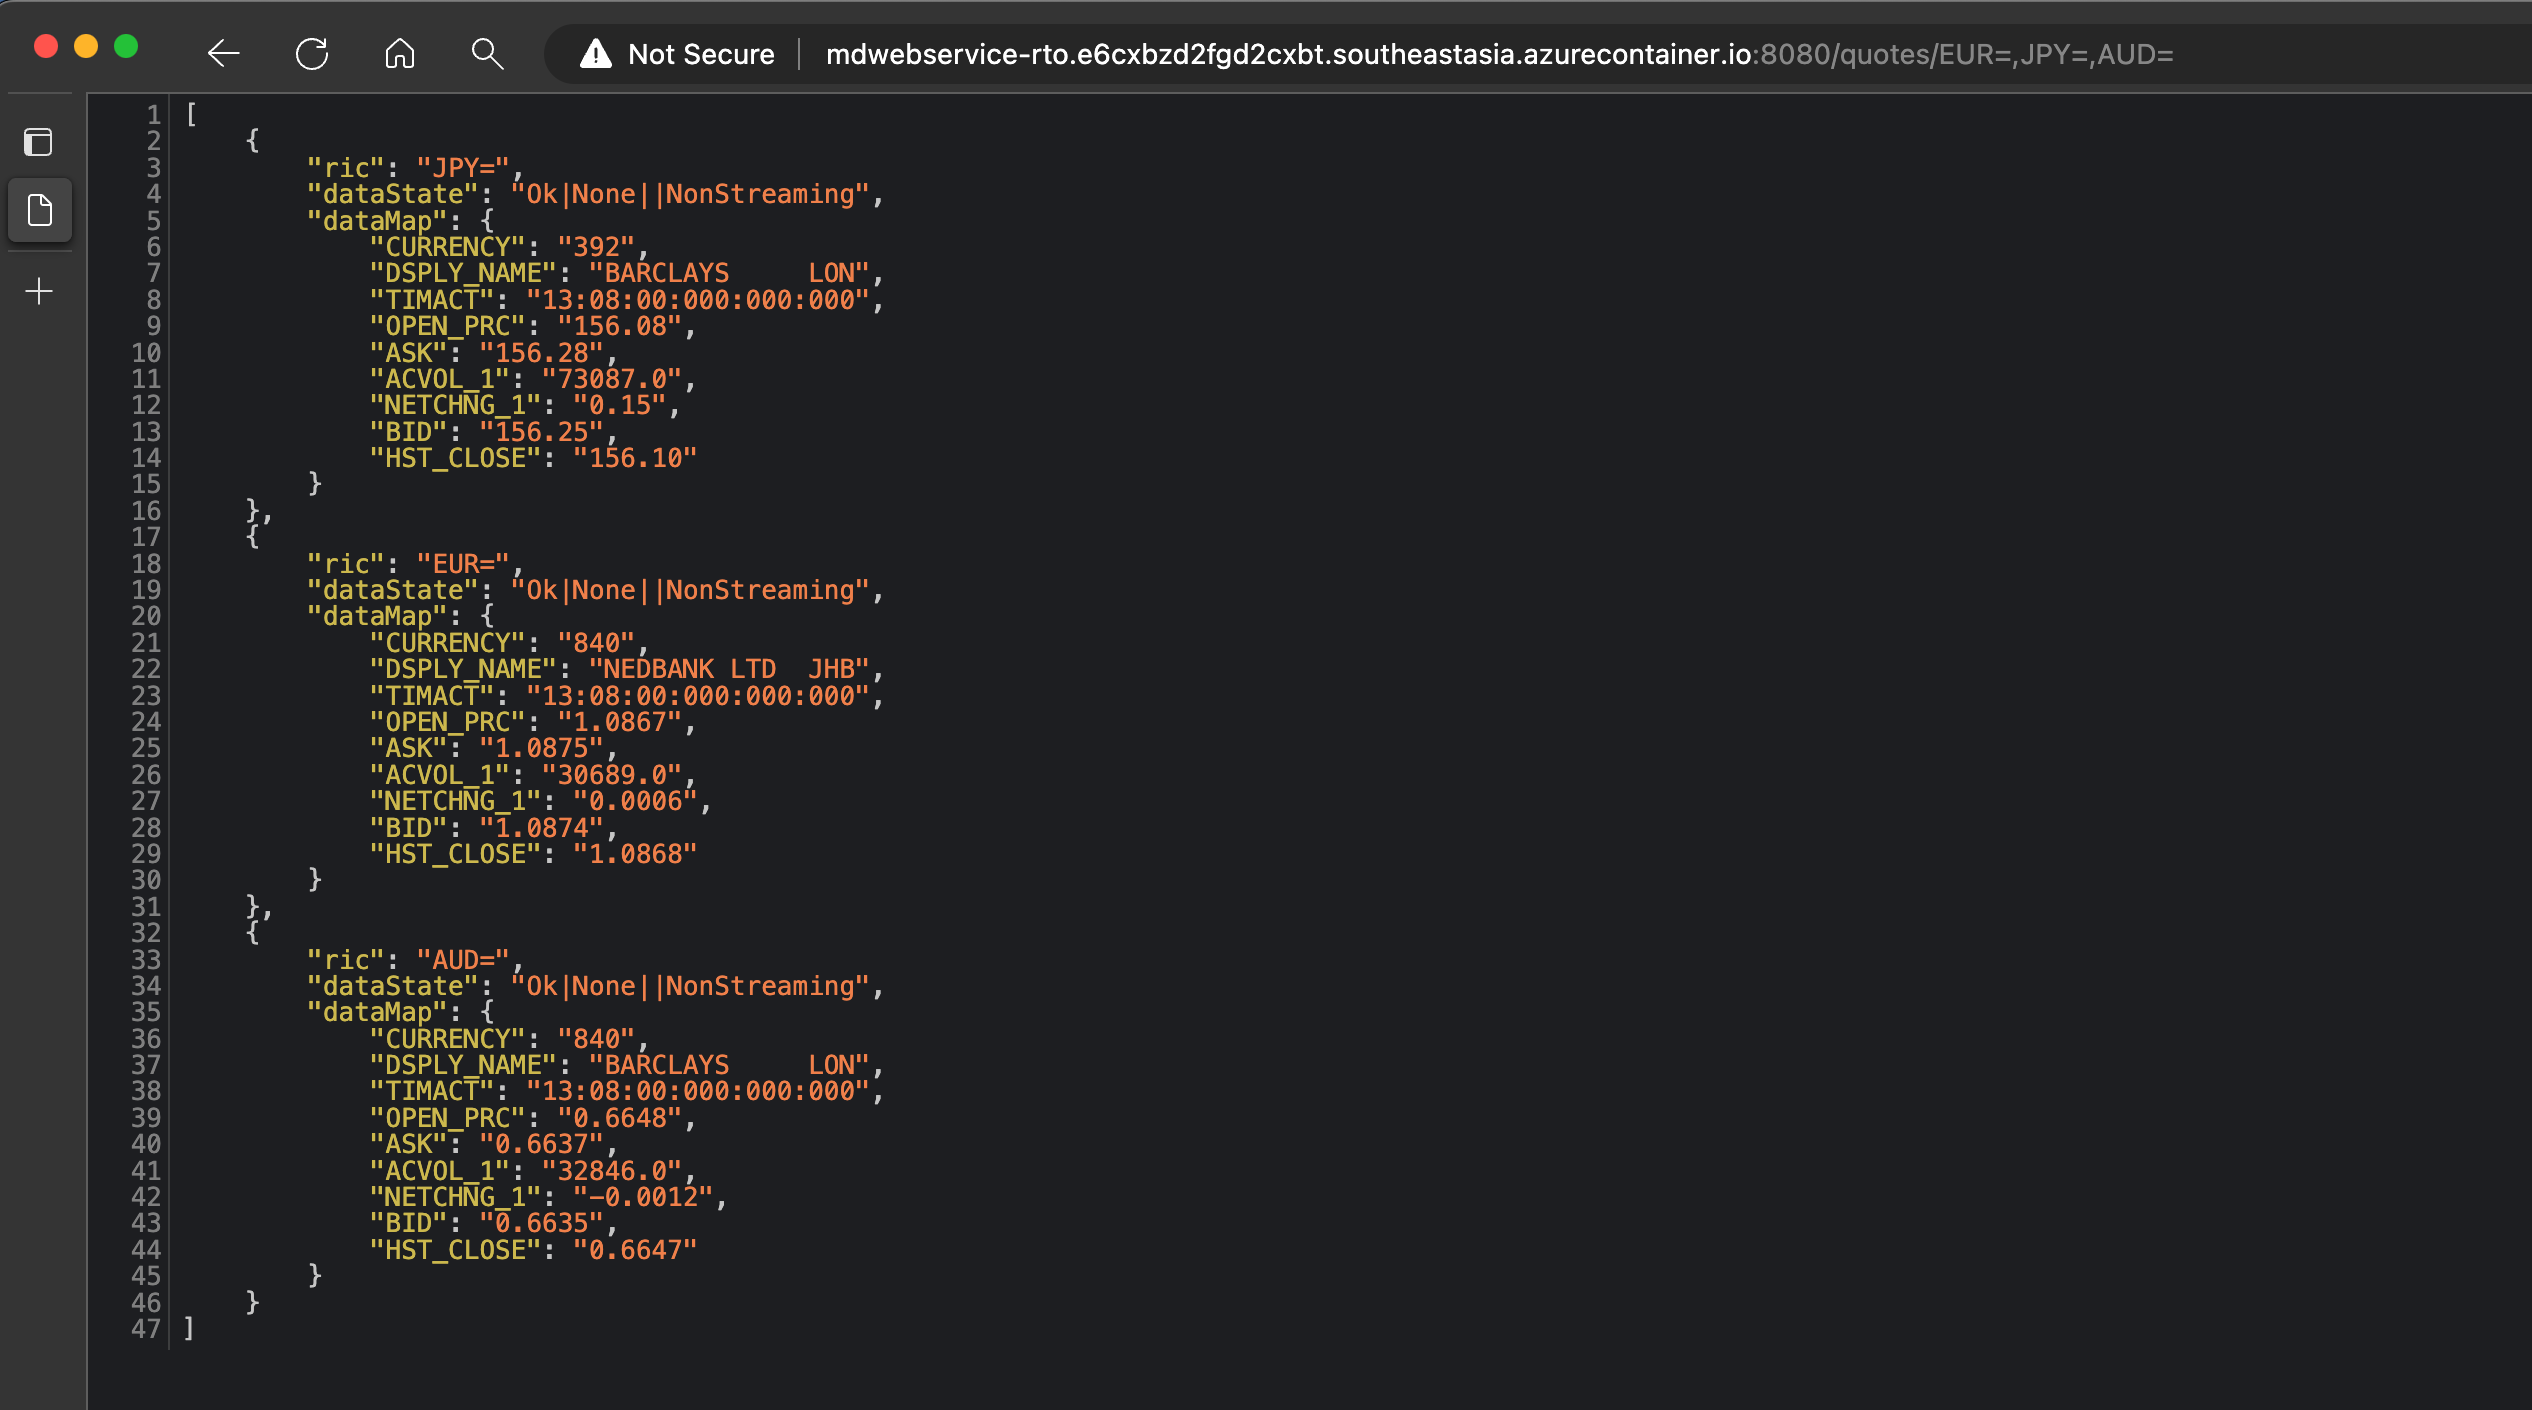Click NETCHNG_1 value "-0.0012"
This screenshot has height=1410, width=2532.
point(643,1197)
